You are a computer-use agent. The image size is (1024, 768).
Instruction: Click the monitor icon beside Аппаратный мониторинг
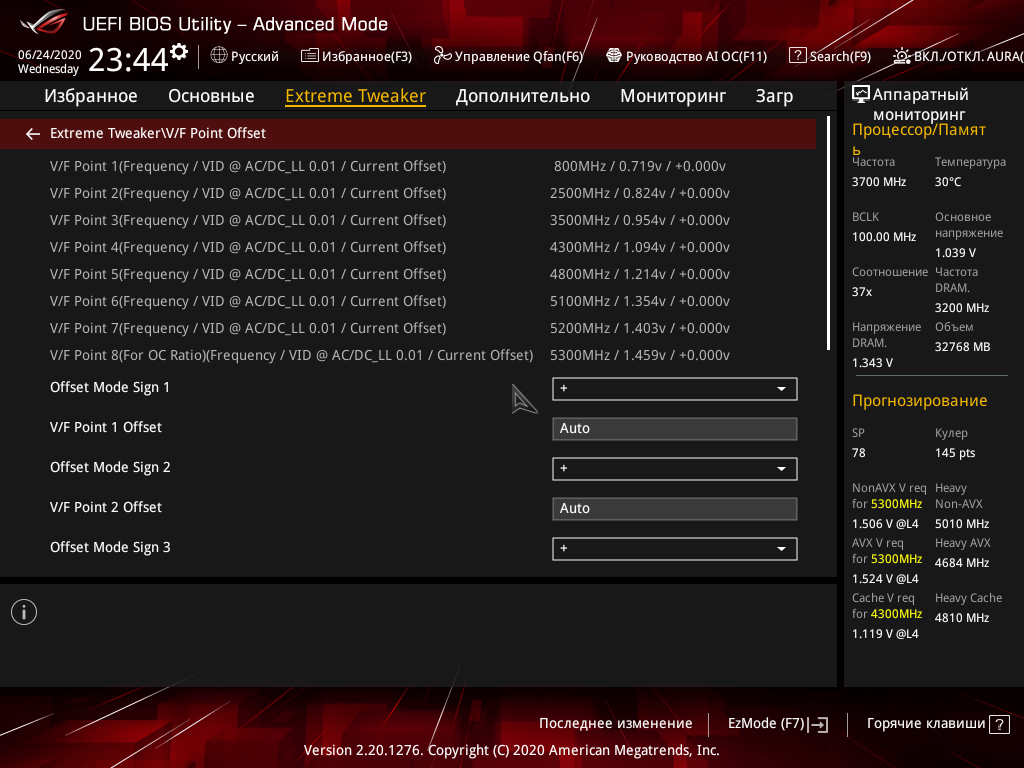[861, 95]
